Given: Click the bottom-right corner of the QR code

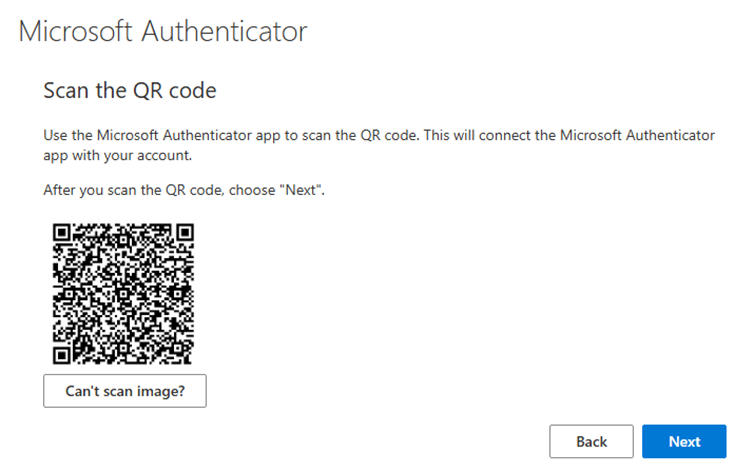Looking at the screenshot, I should pyautogui.click(x=190, y=361).
